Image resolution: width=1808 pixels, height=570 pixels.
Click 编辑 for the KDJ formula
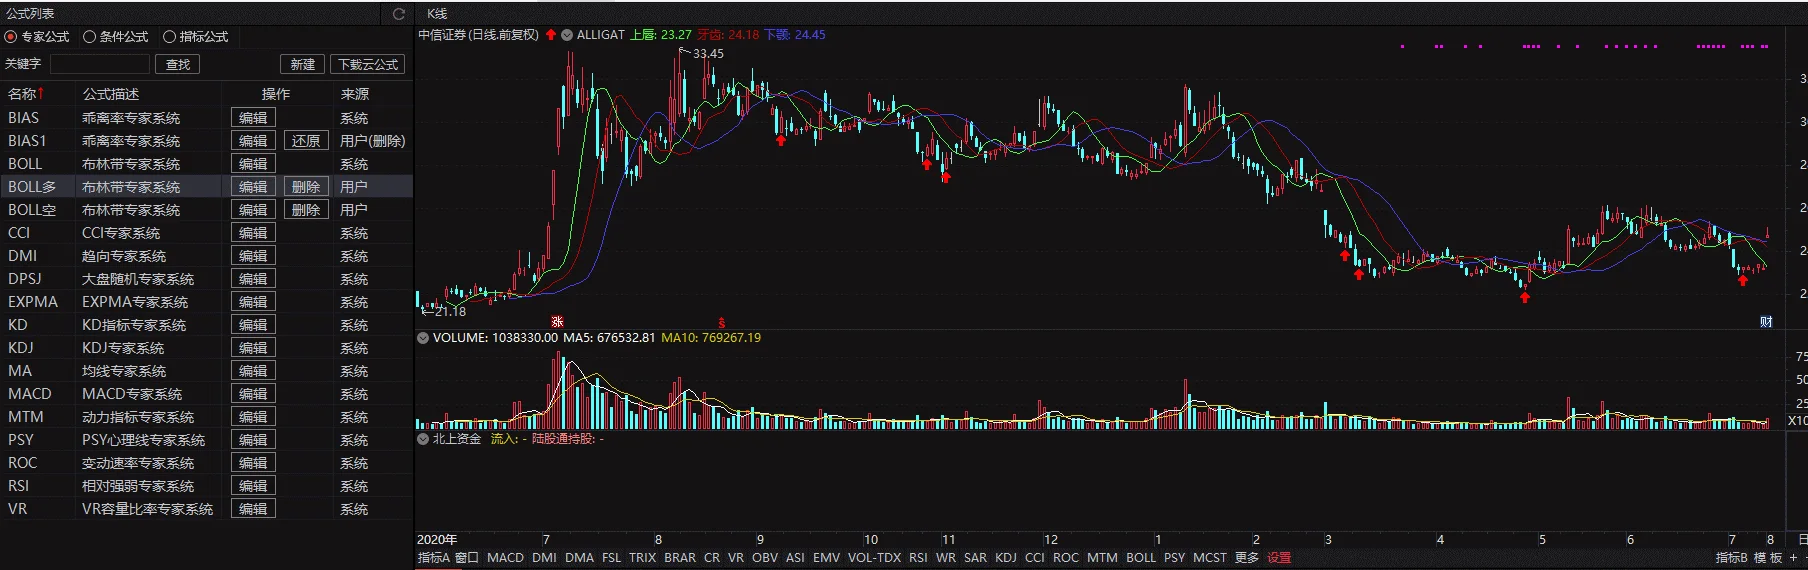coord(253,348)
